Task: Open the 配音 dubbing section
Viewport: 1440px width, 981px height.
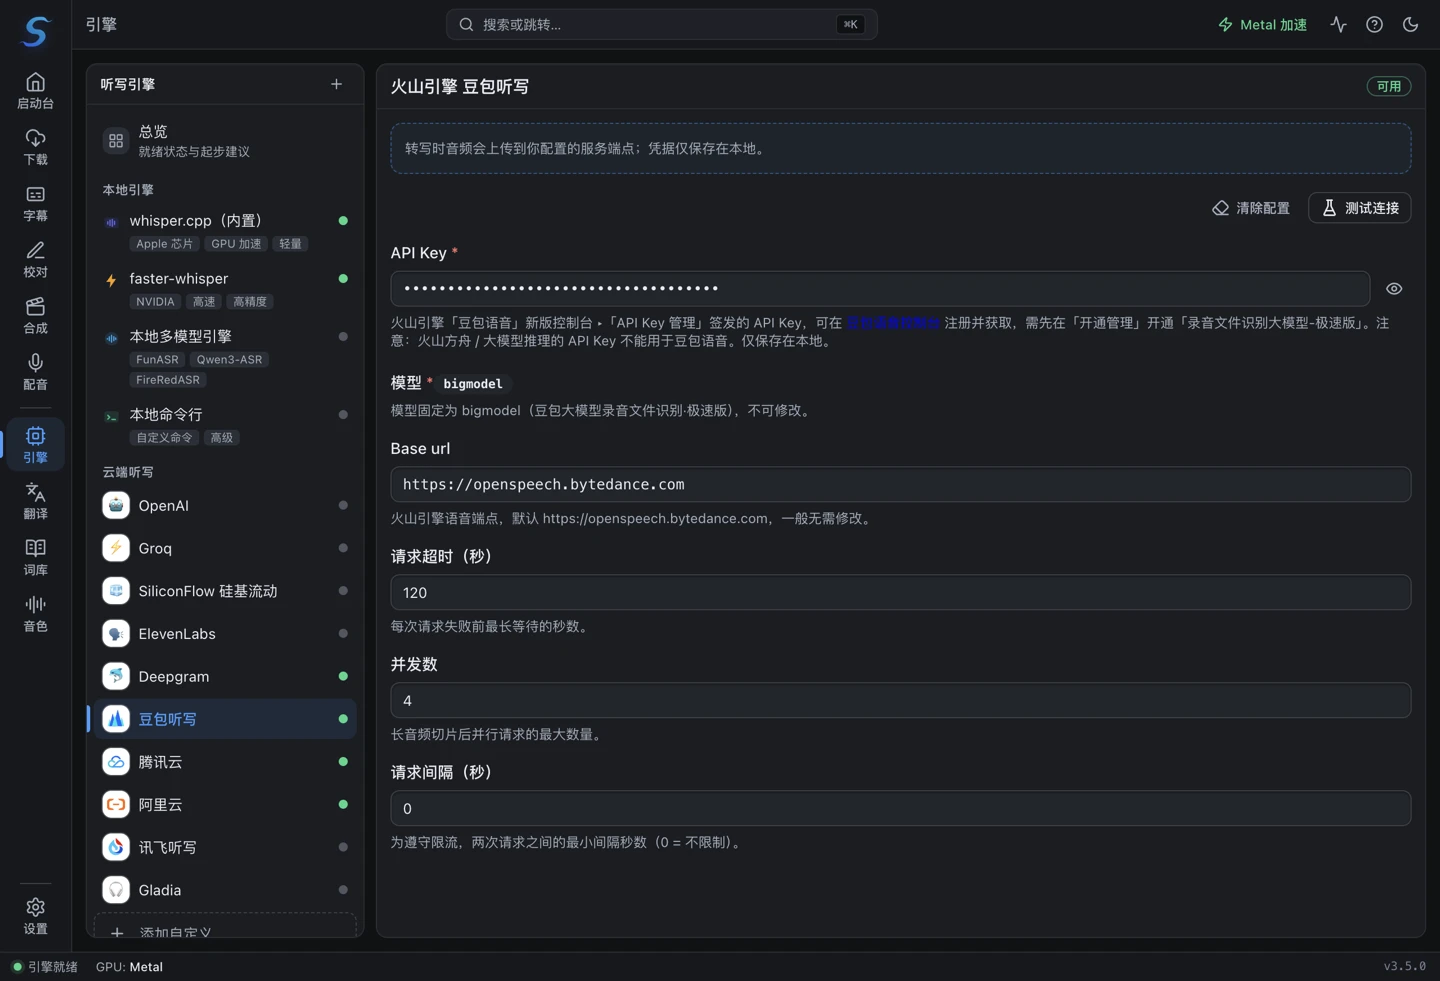Action: click(36, 371)
